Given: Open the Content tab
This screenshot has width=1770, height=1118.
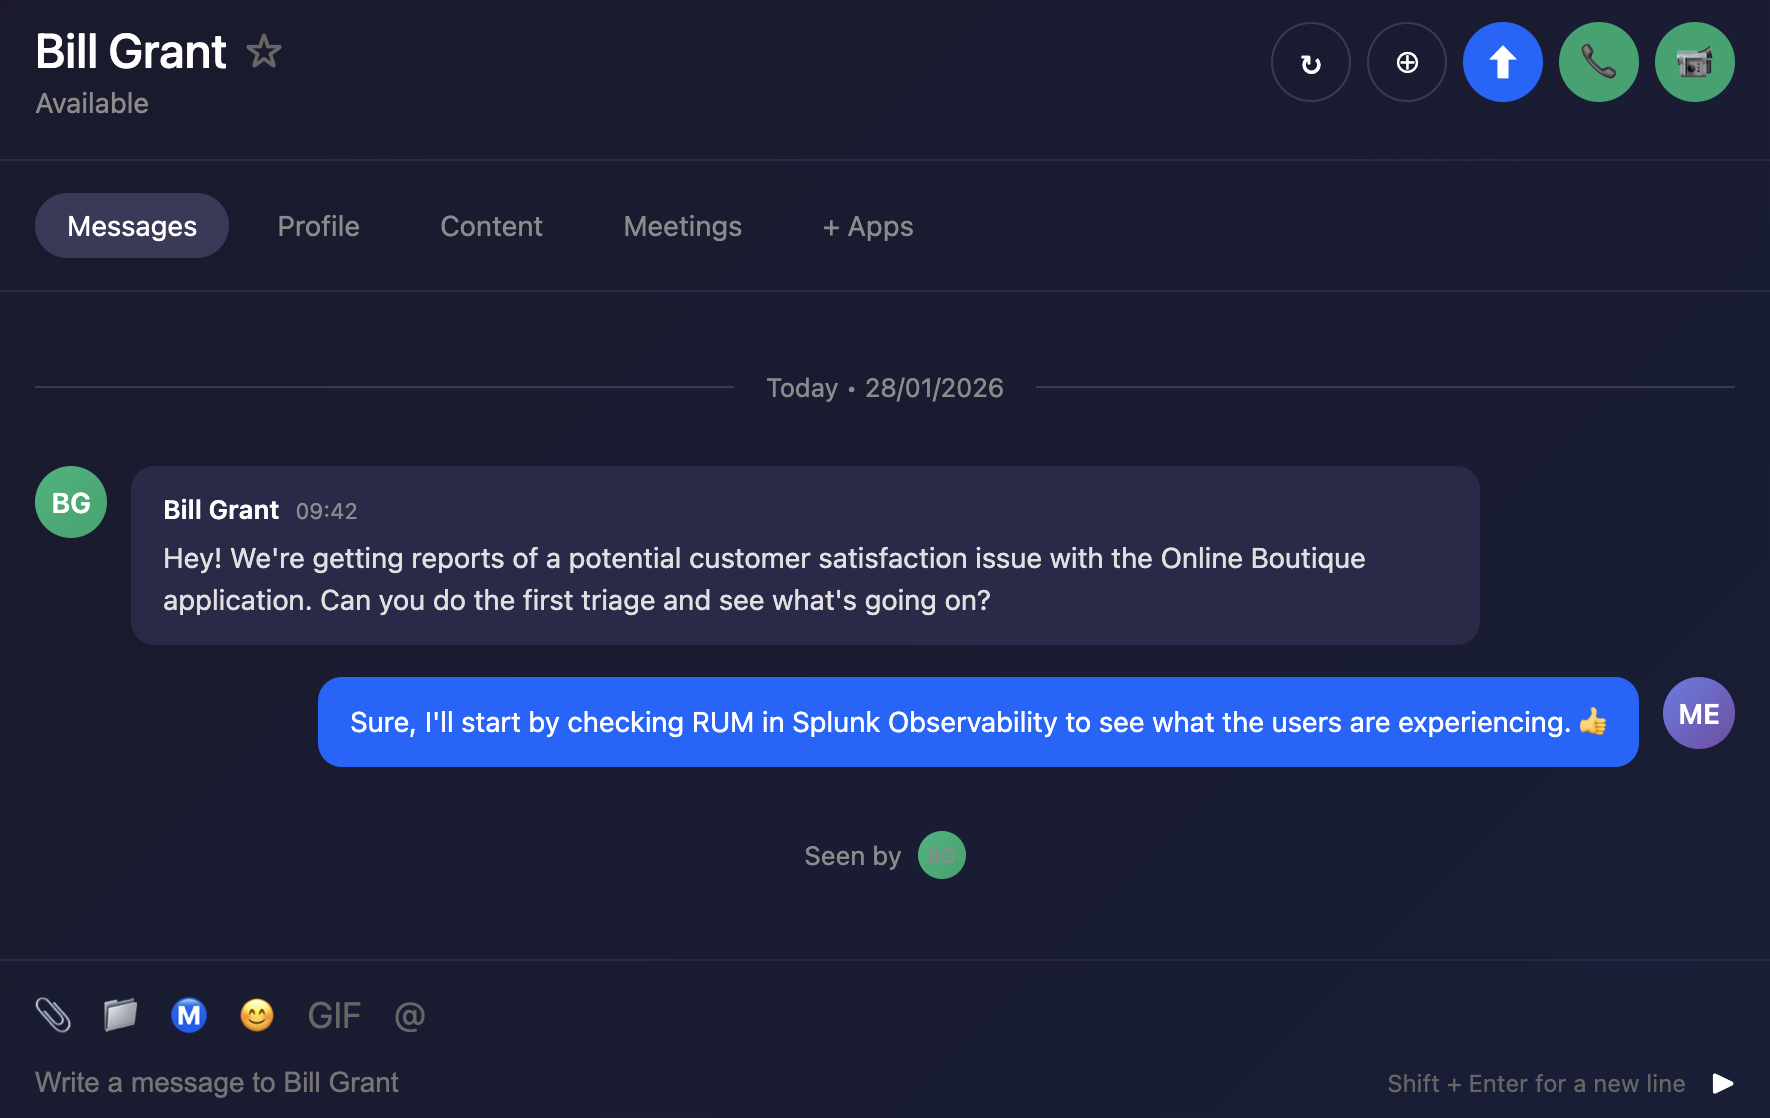Looking at the screenshot, I should (x=491, y=226).
